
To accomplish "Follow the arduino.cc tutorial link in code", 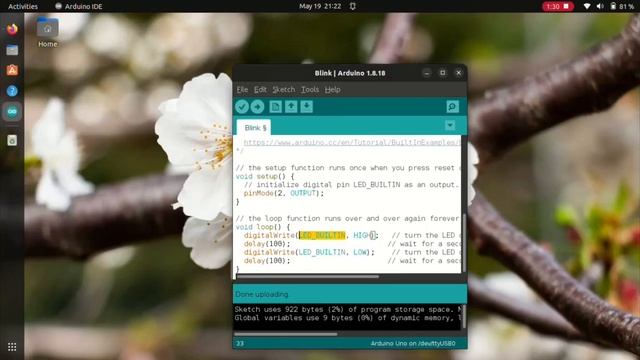I will 352,142.
